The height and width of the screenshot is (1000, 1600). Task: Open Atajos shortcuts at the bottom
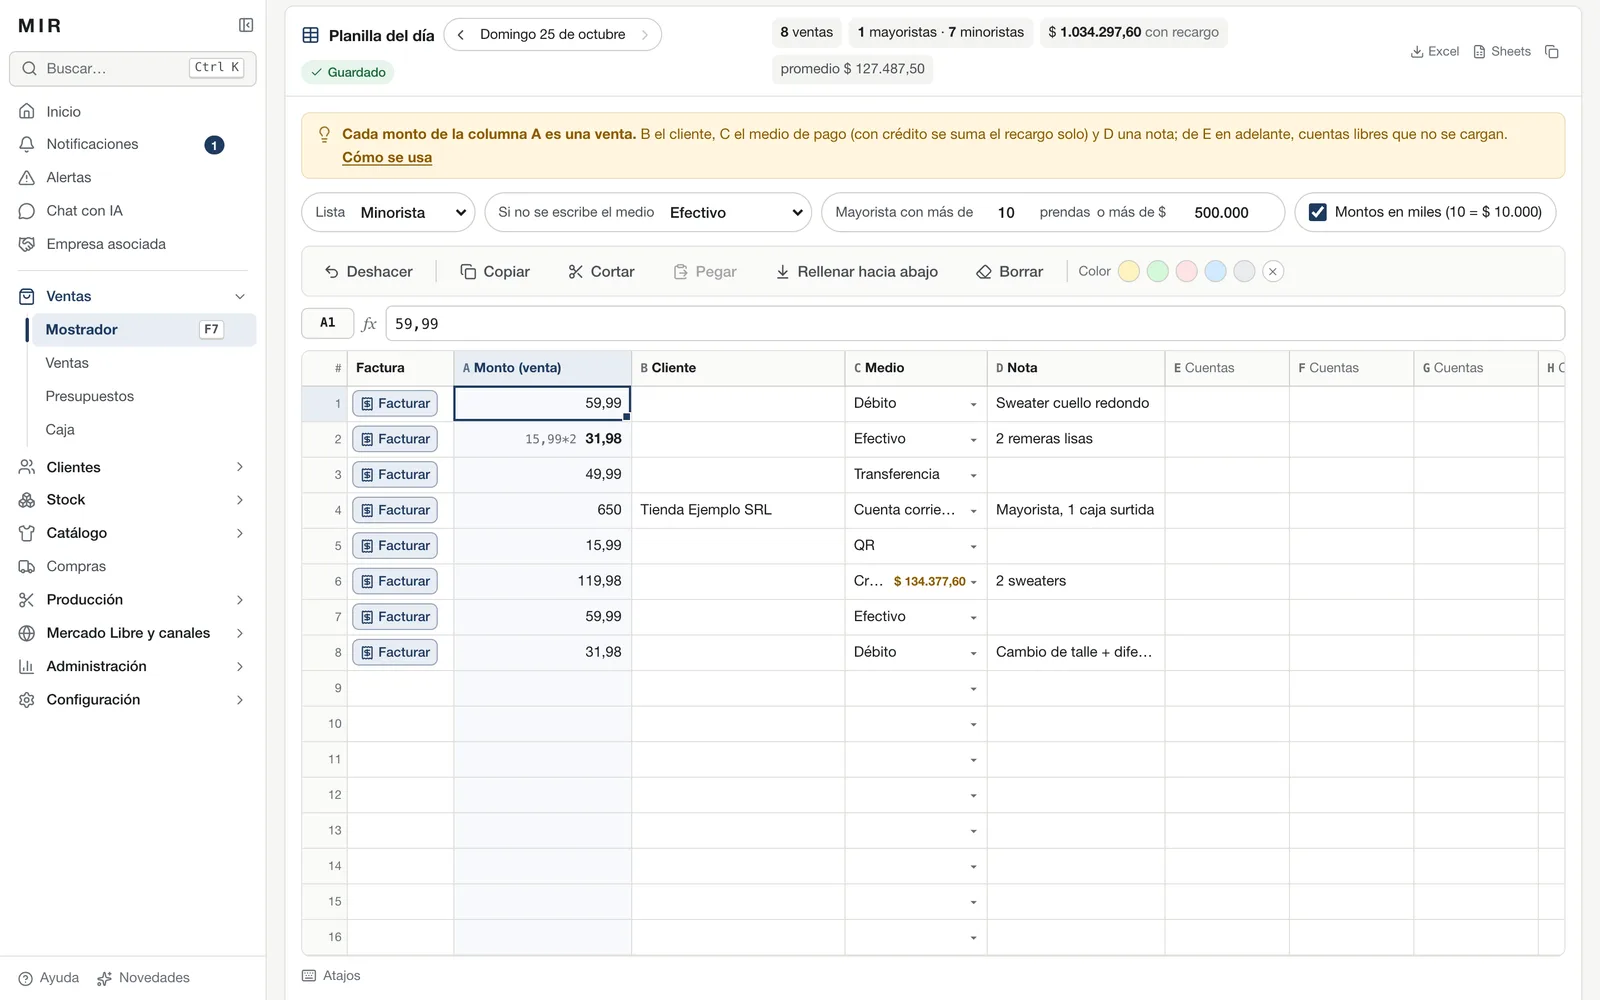click(331, 975)
